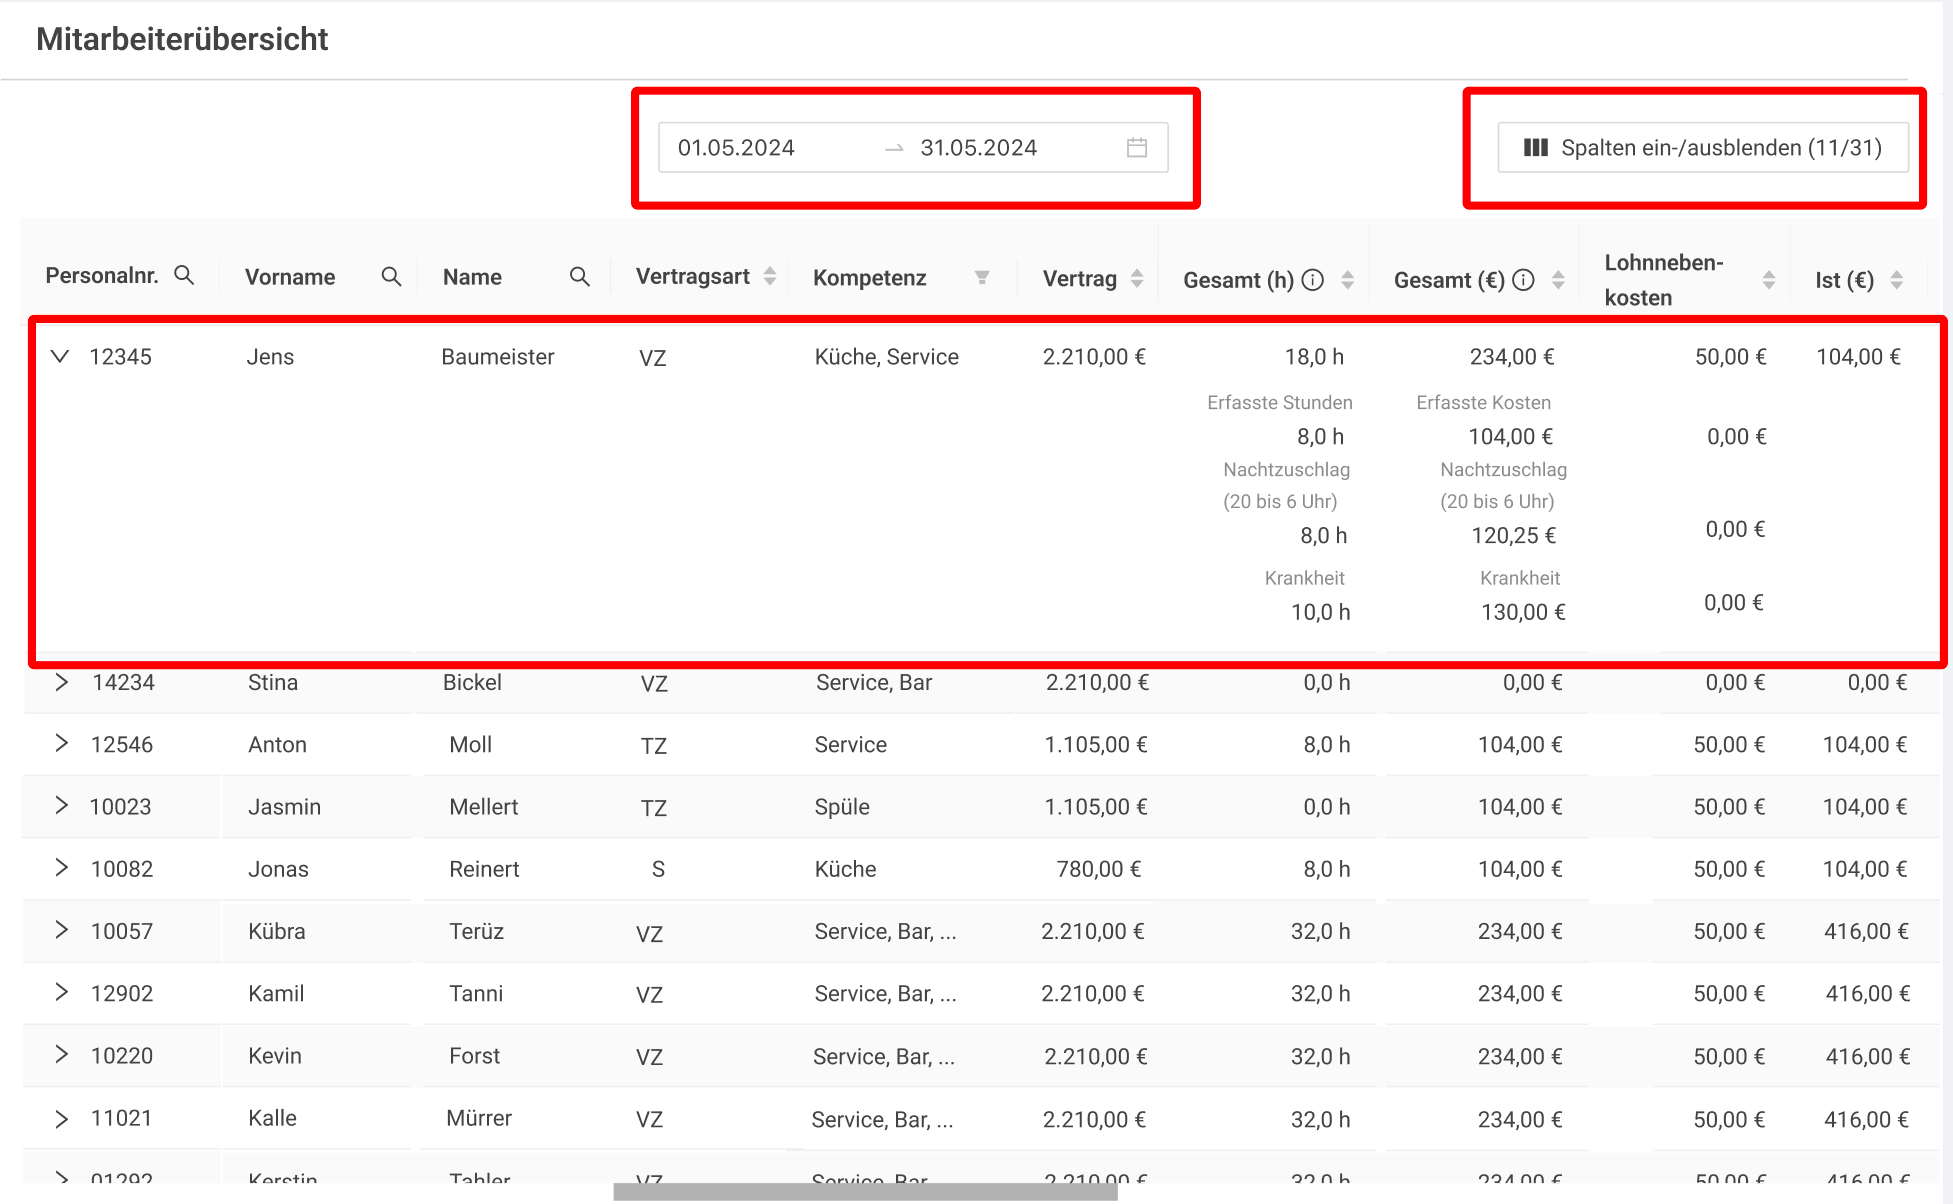
Task: Sort the Lohnnebenkosten column
Action: (1769, 280)
